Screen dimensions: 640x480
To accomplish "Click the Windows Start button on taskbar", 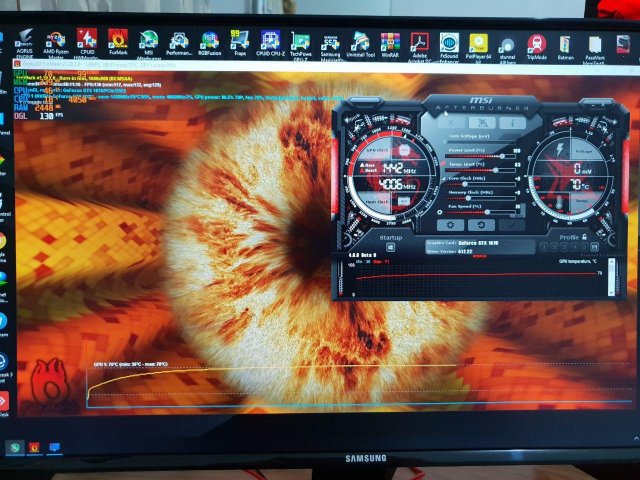I will (14, 447).
